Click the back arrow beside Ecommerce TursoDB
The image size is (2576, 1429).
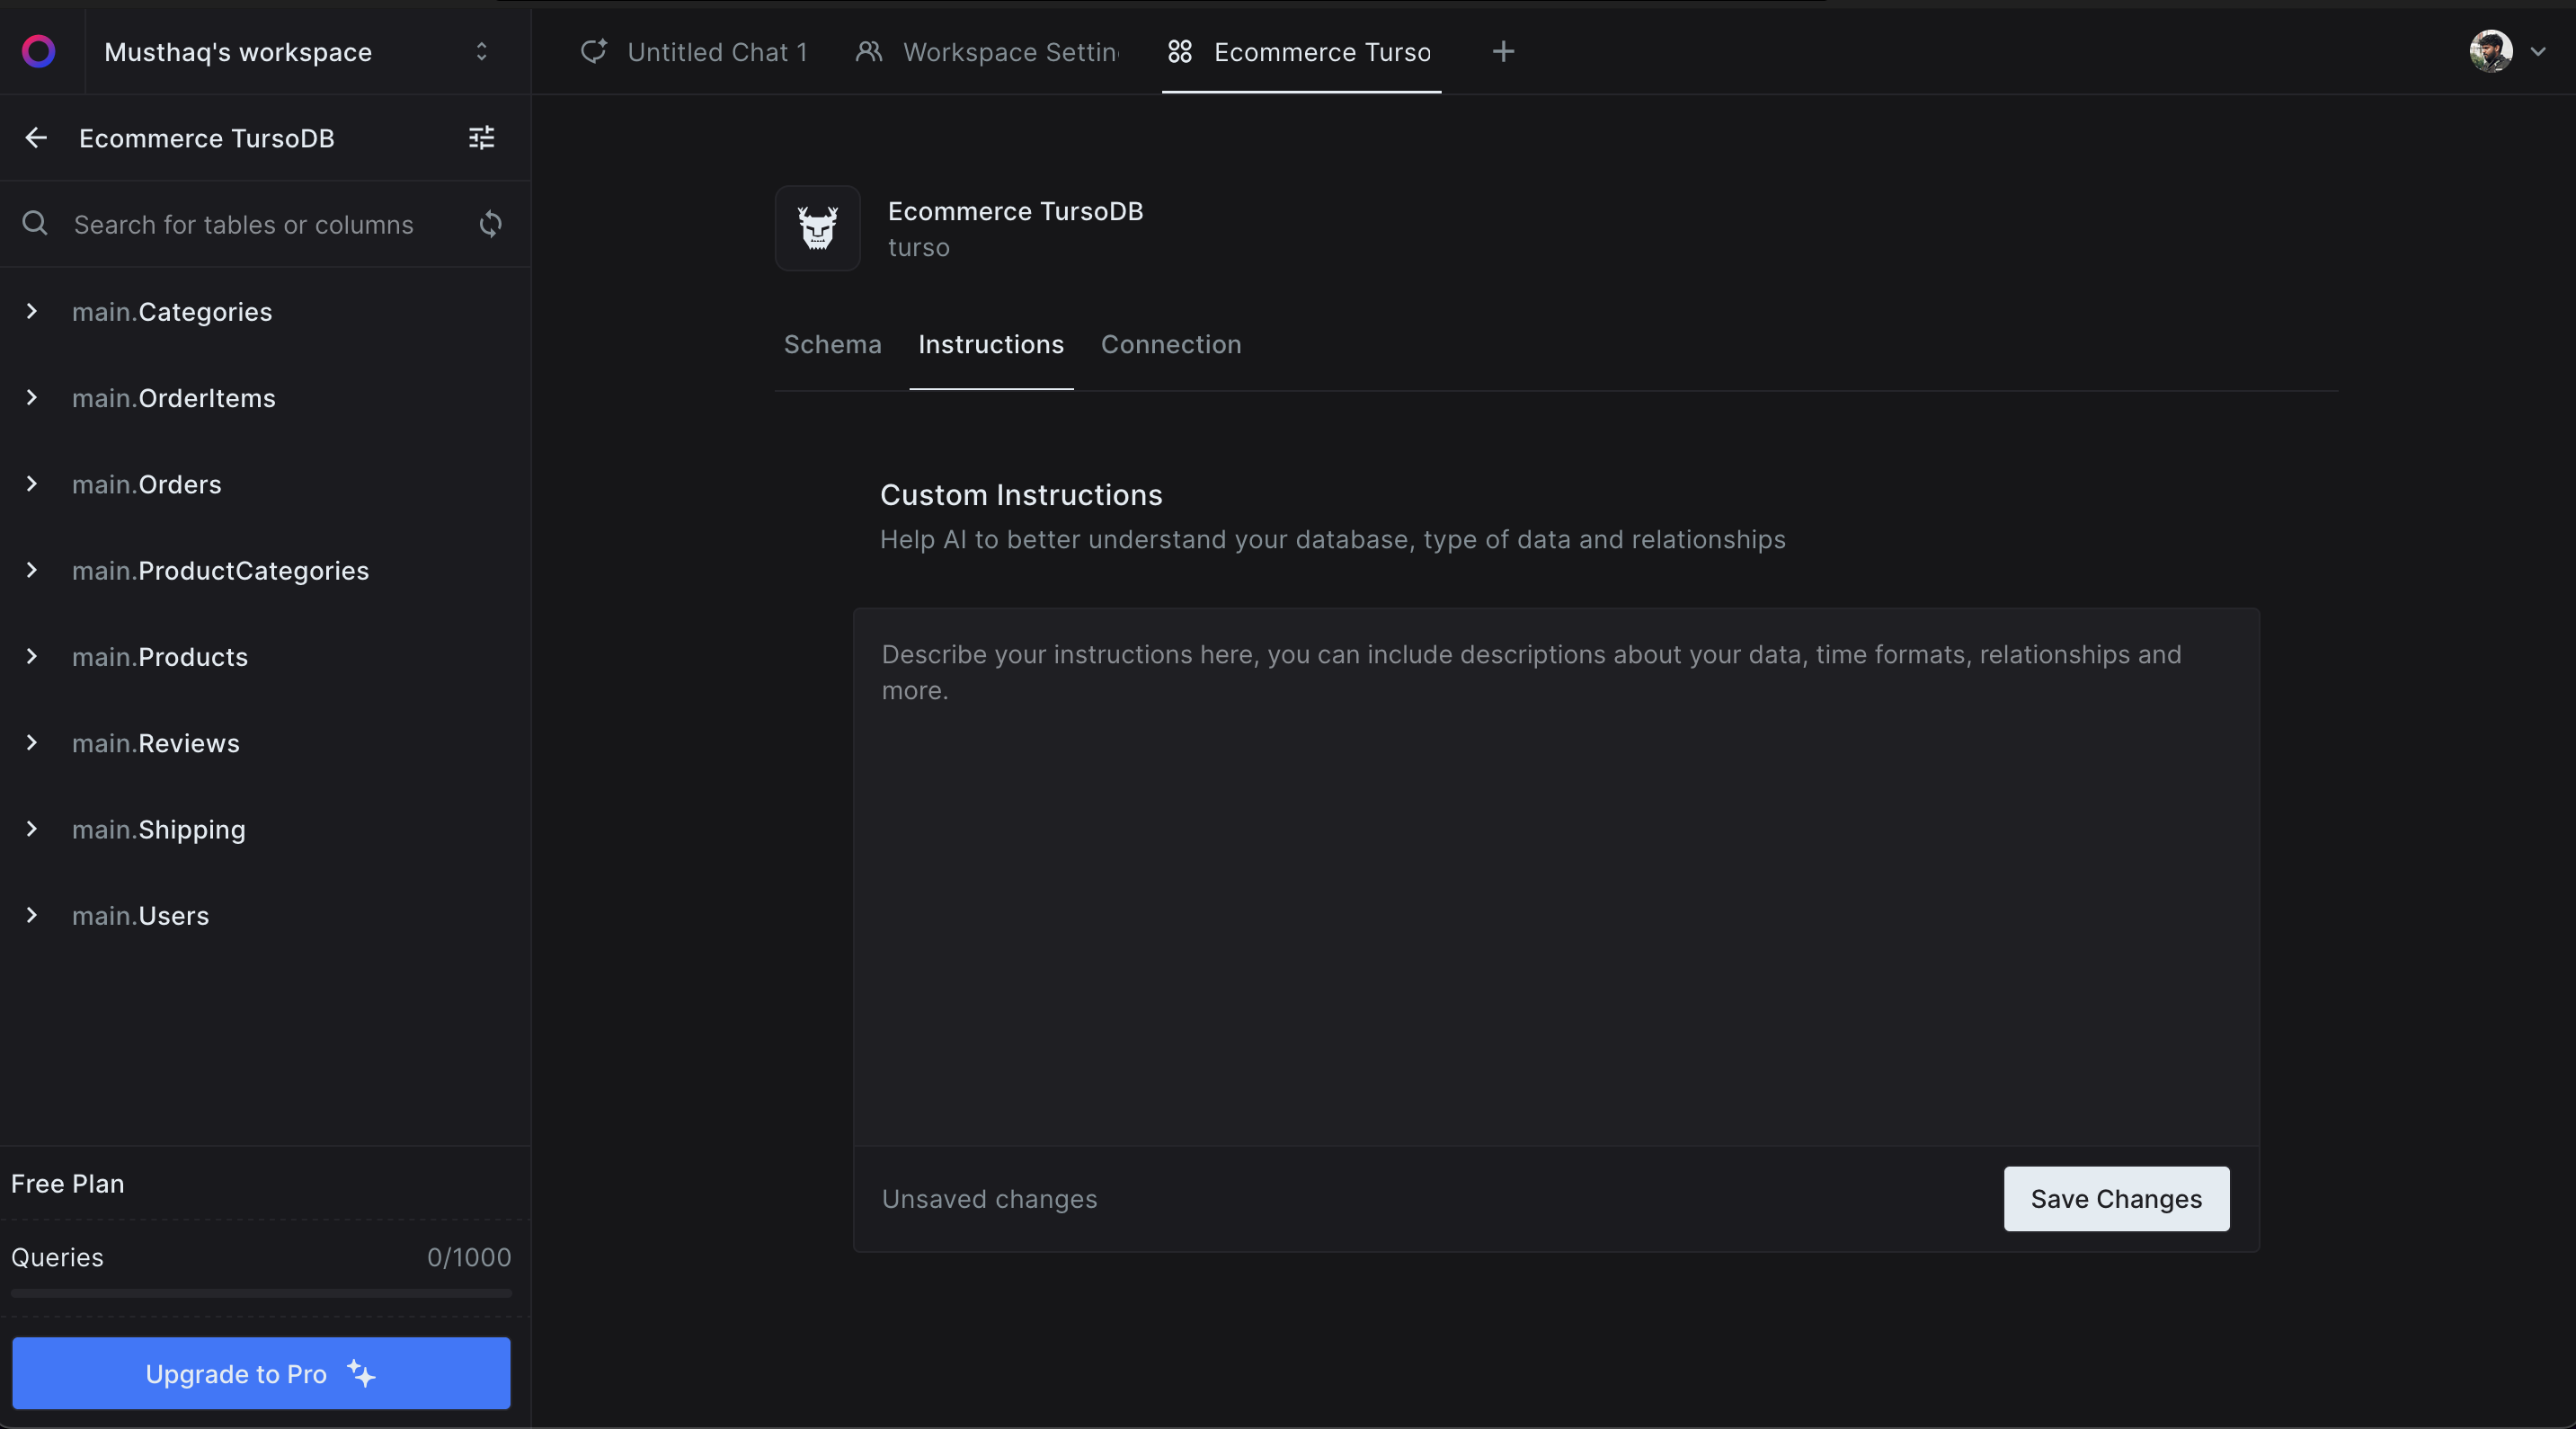(x=36, y=138)
